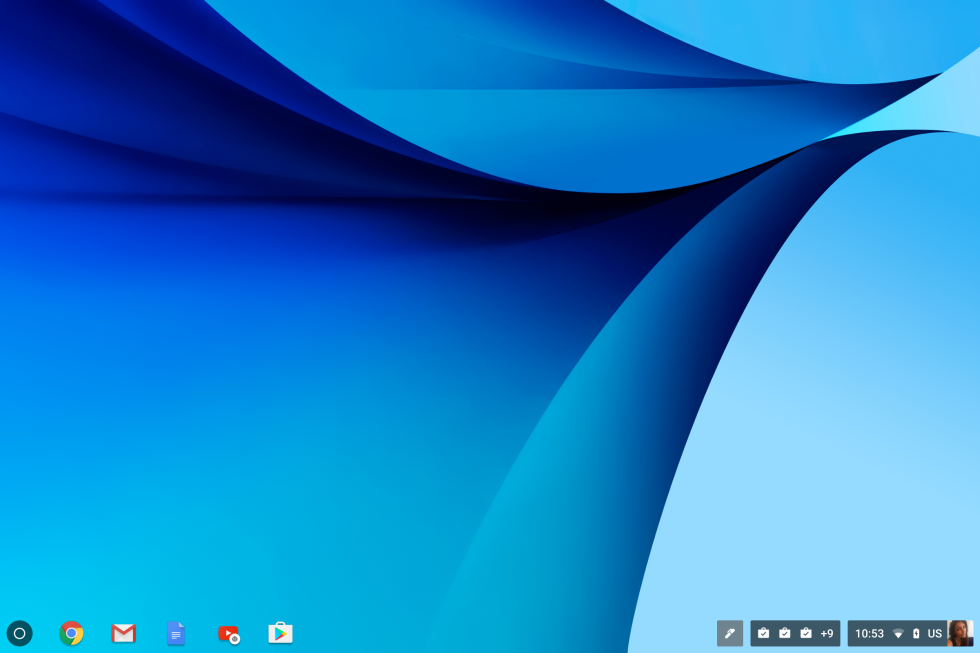Open the user profile avatar

(960, 633)
